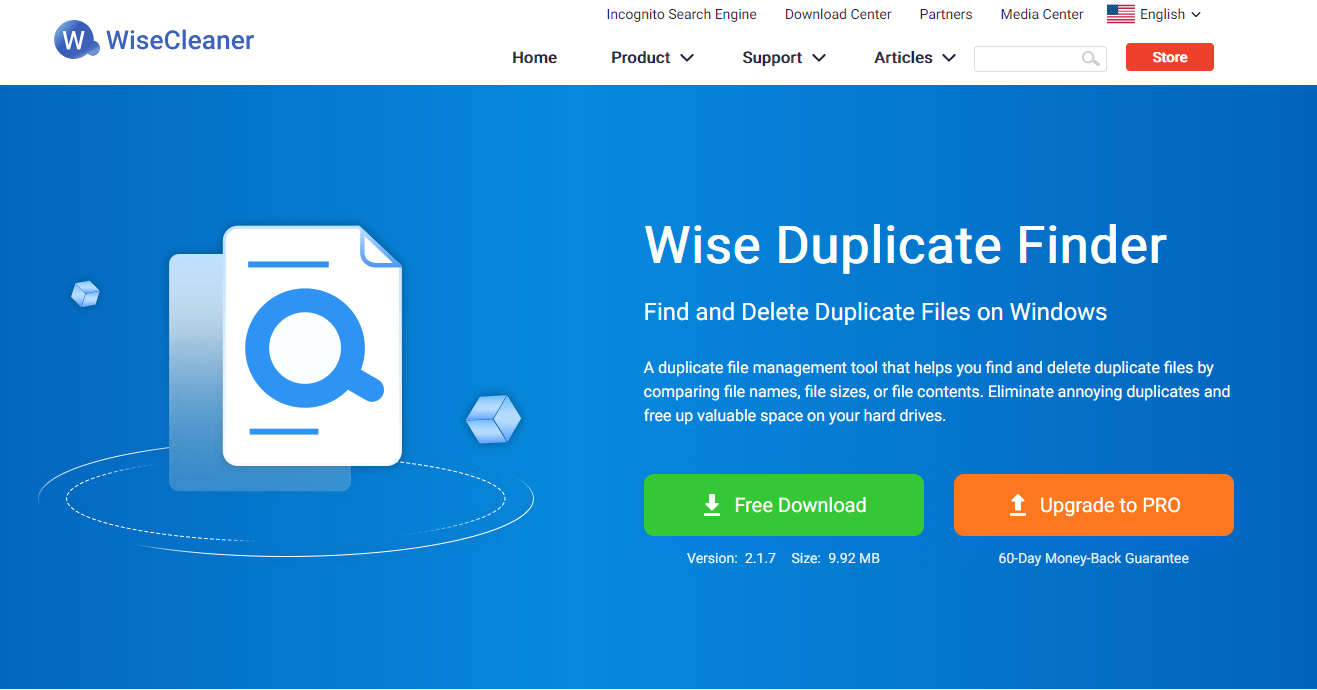Click the 60-Day Money-Back Guarantee text

pyautogui.click(x=1093, y=559)
